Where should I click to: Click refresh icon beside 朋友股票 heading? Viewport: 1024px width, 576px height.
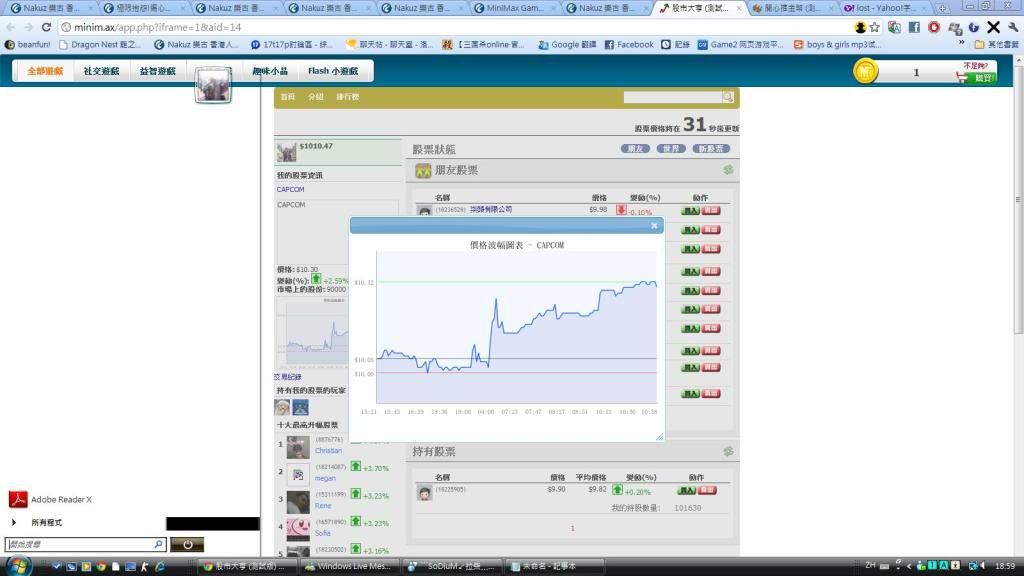pyautogui.click(x=729, y=171)
